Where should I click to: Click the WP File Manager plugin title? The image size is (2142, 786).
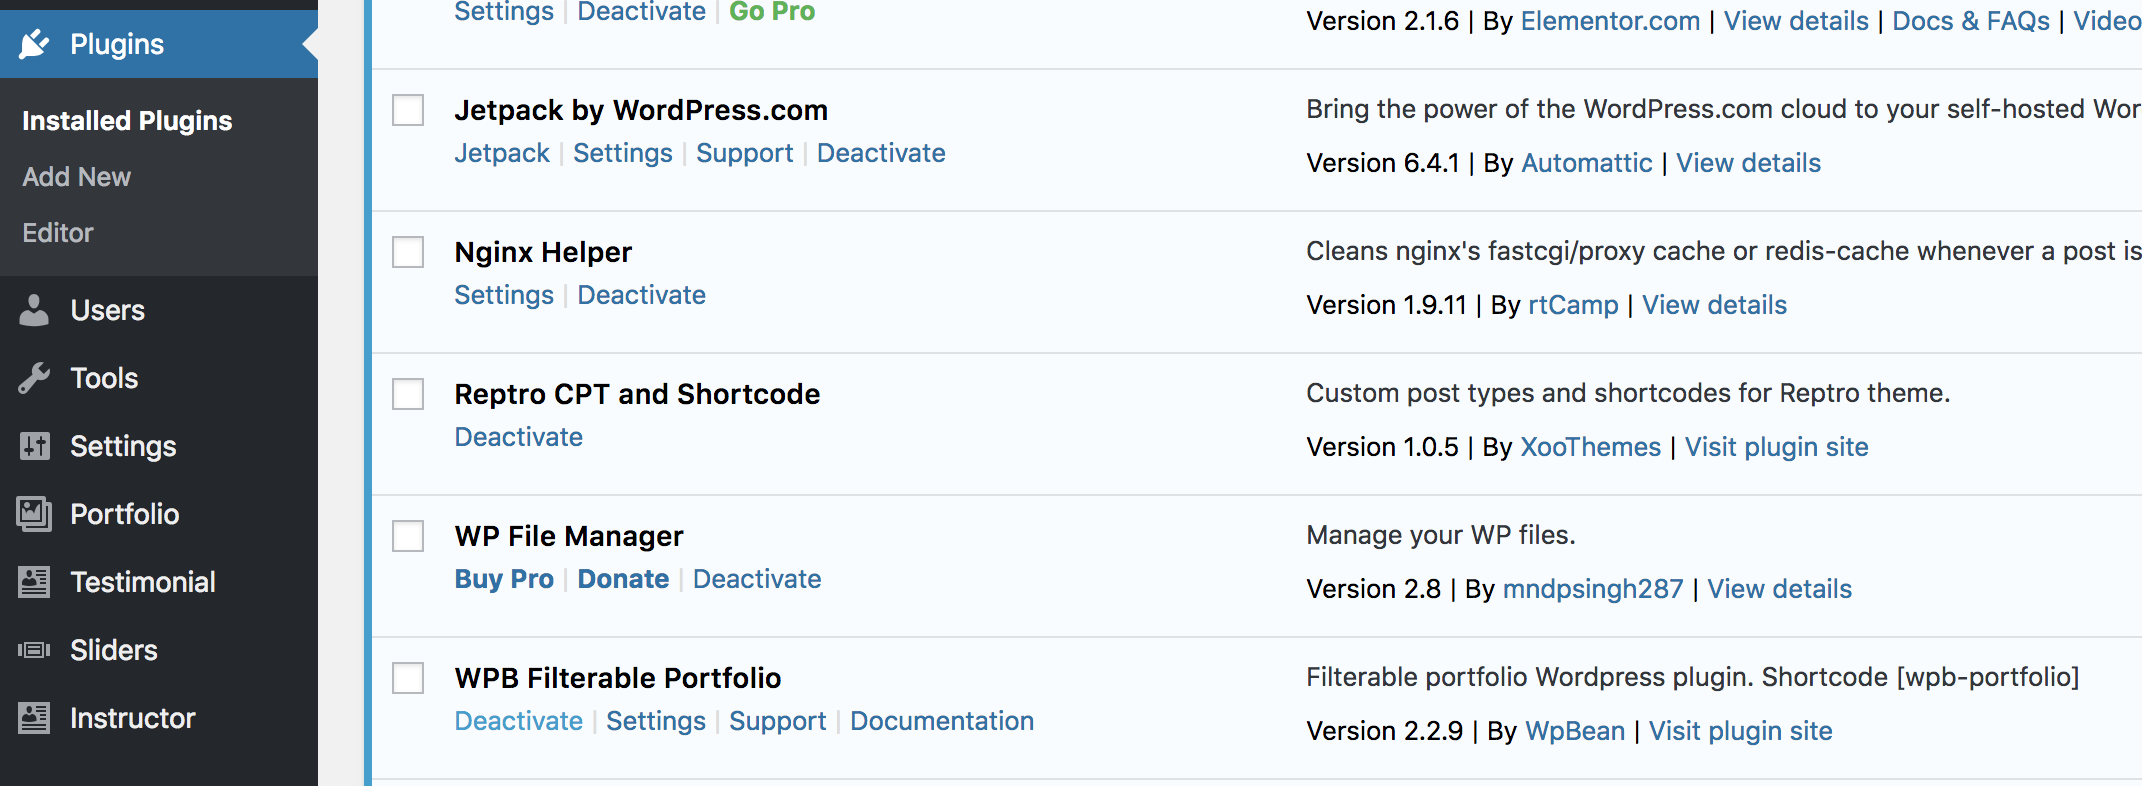point(569,536)
